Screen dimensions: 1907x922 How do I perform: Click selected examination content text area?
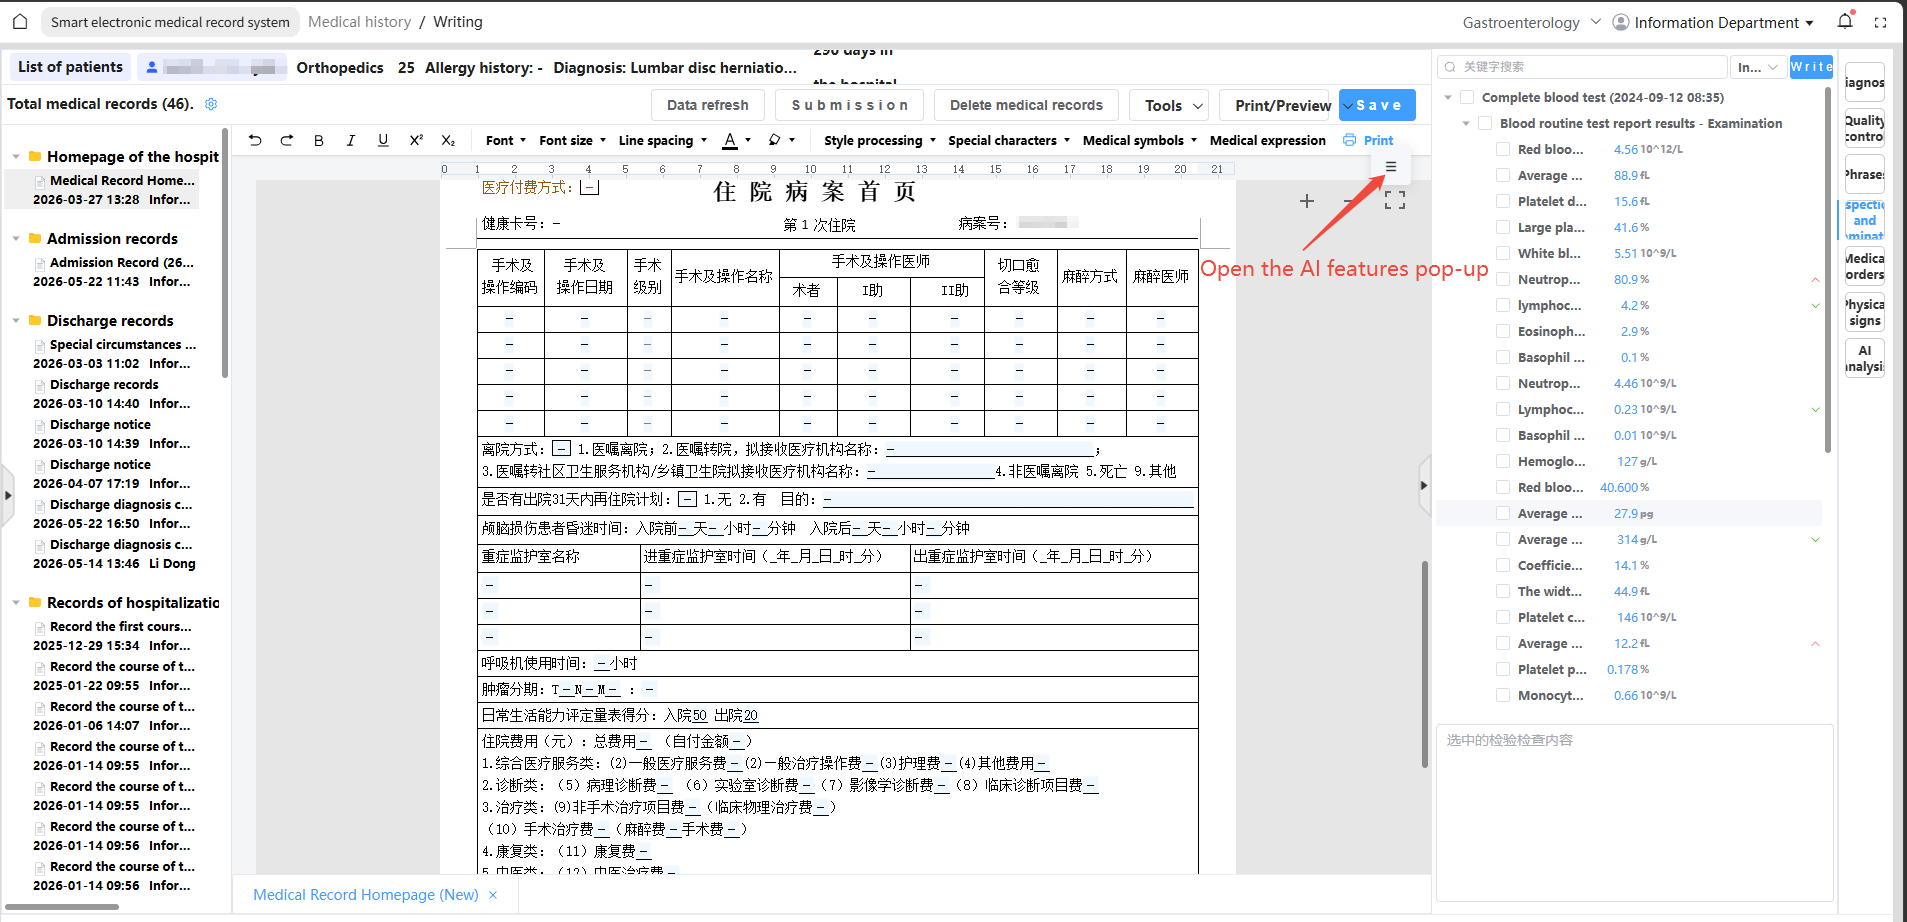(1635, 812)
